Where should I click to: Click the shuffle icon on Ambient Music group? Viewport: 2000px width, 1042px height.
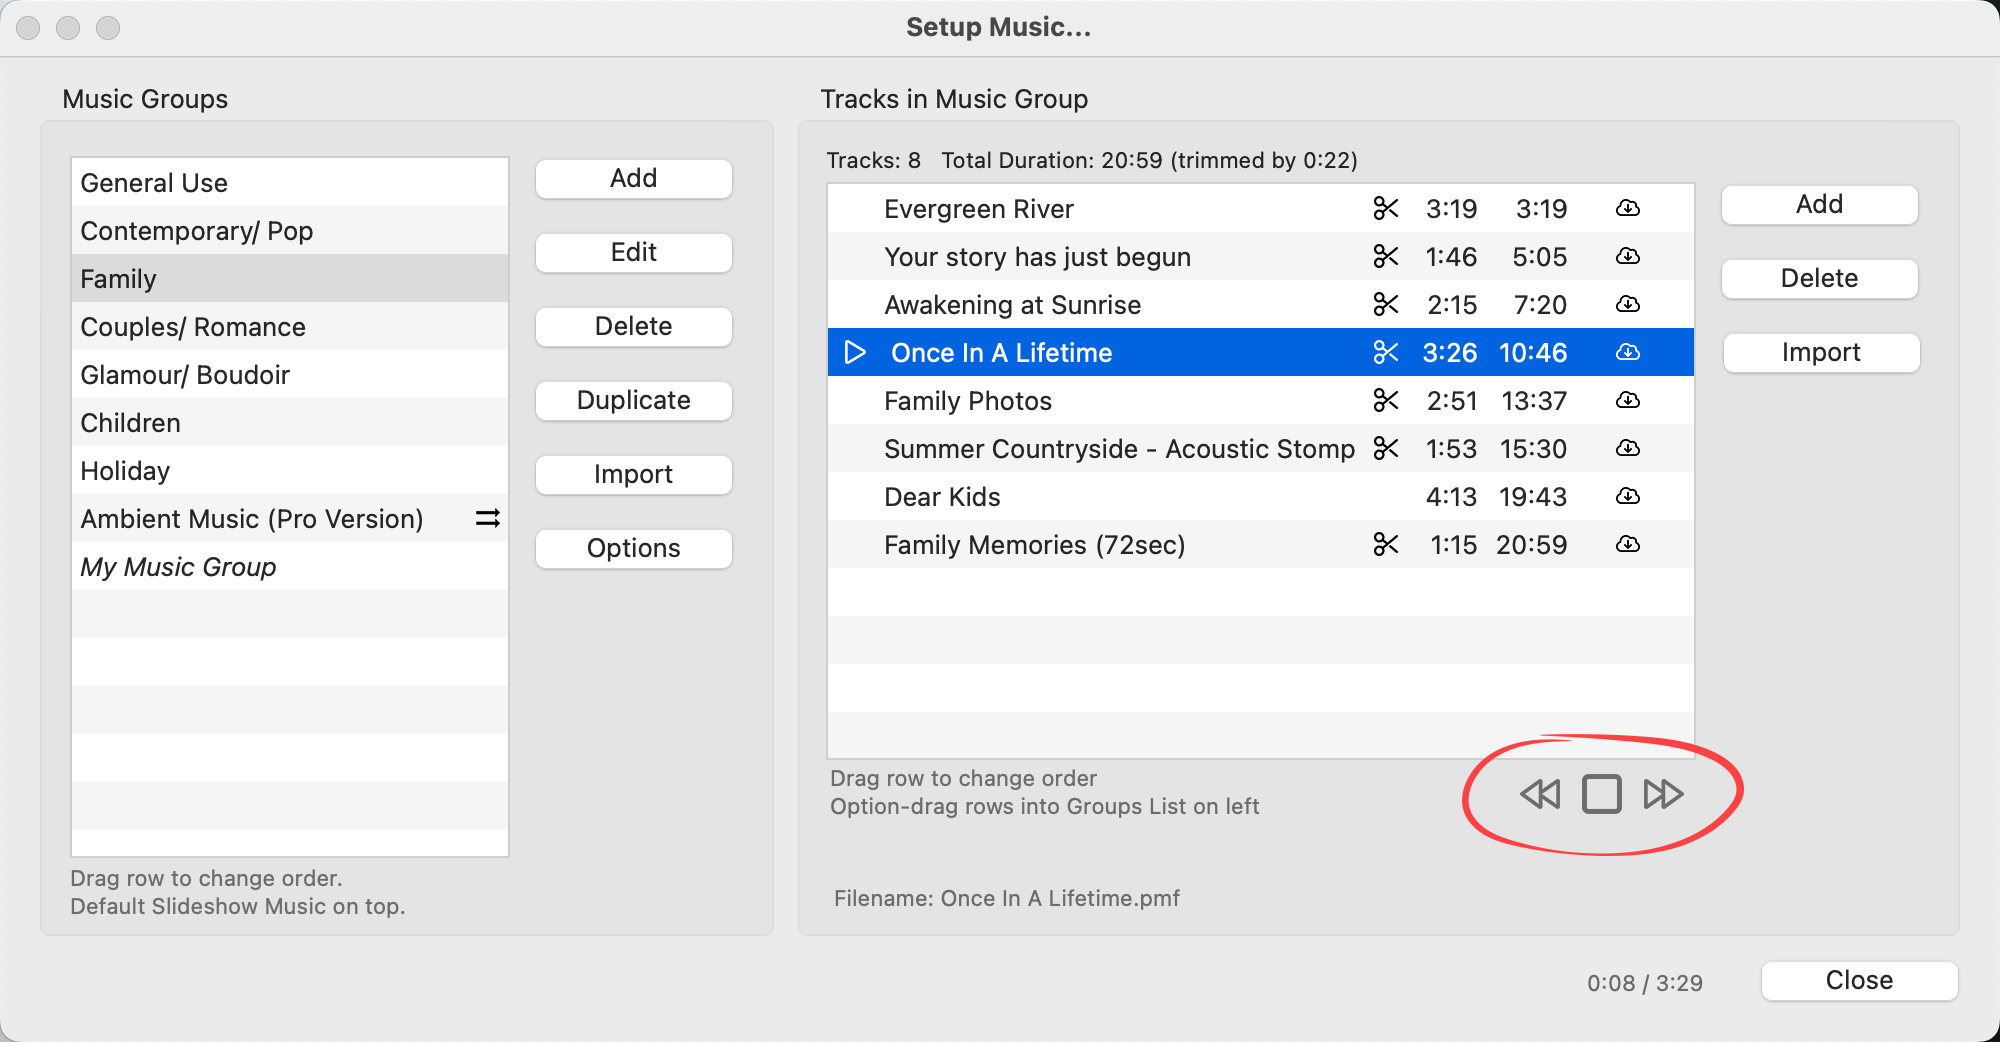click(x=488, y=518)
